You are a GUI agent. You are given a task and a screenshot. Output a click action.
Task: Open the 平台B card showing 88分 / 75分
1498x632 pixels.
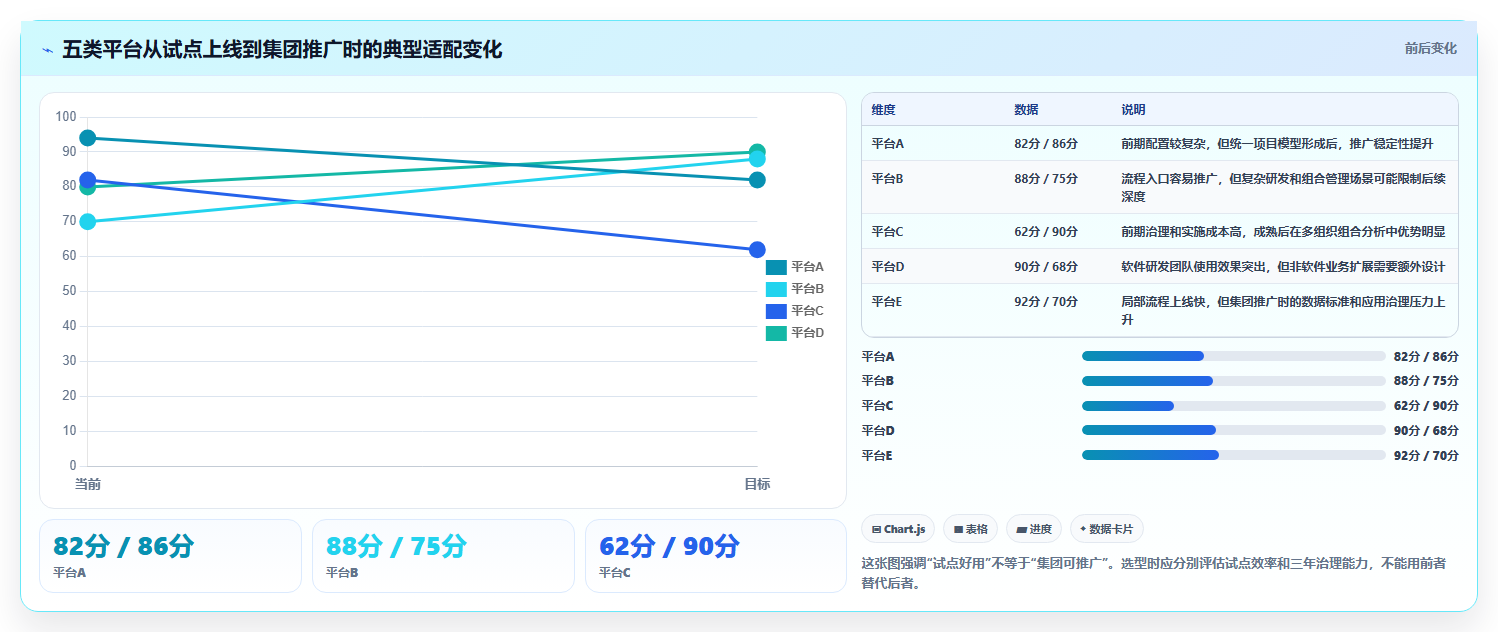coord(443,556)
